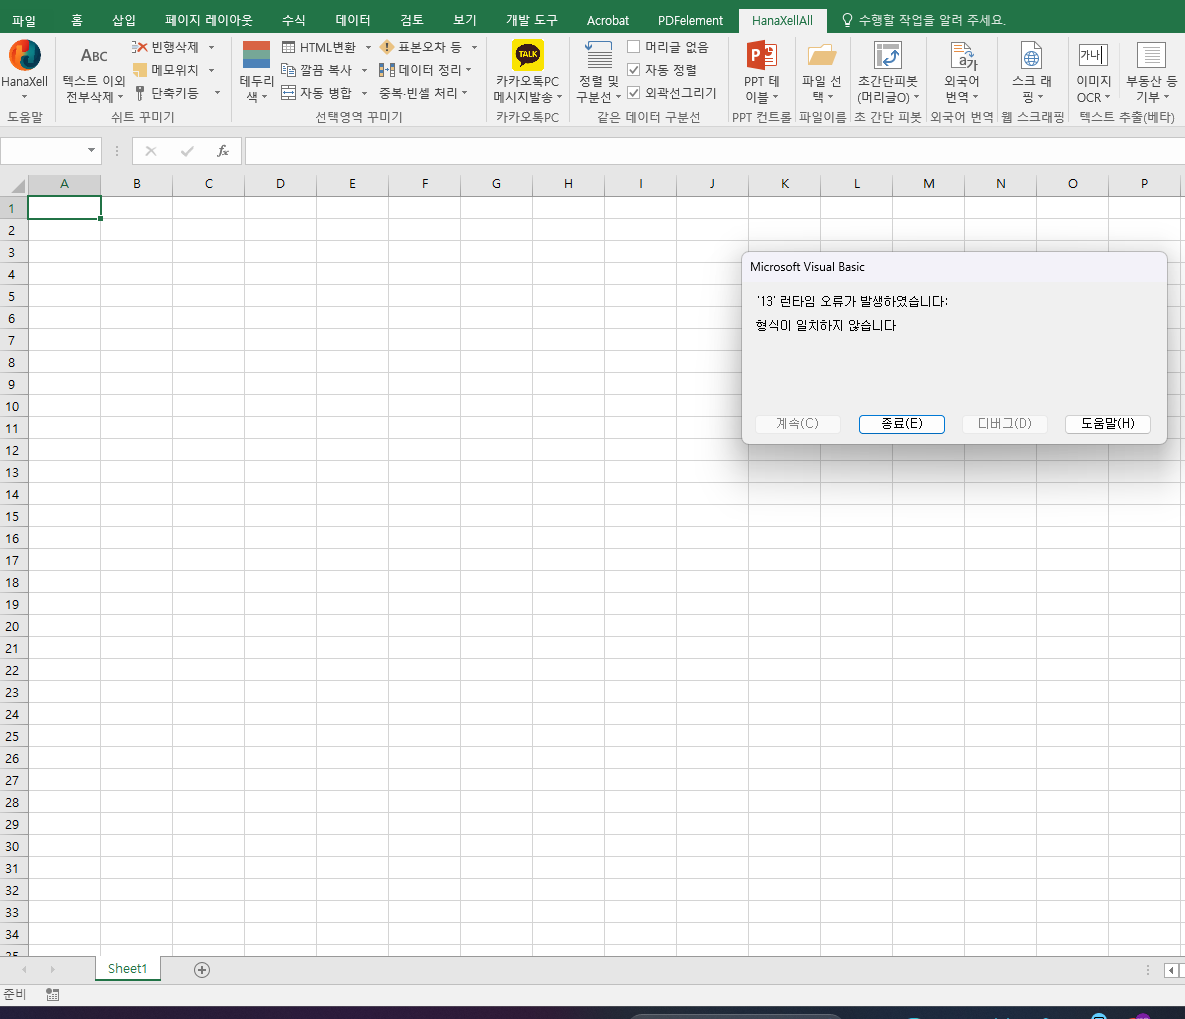Switch to the 개발 도구 ribbon tab
1185x1019 pixels.
[x=531, y=20]
